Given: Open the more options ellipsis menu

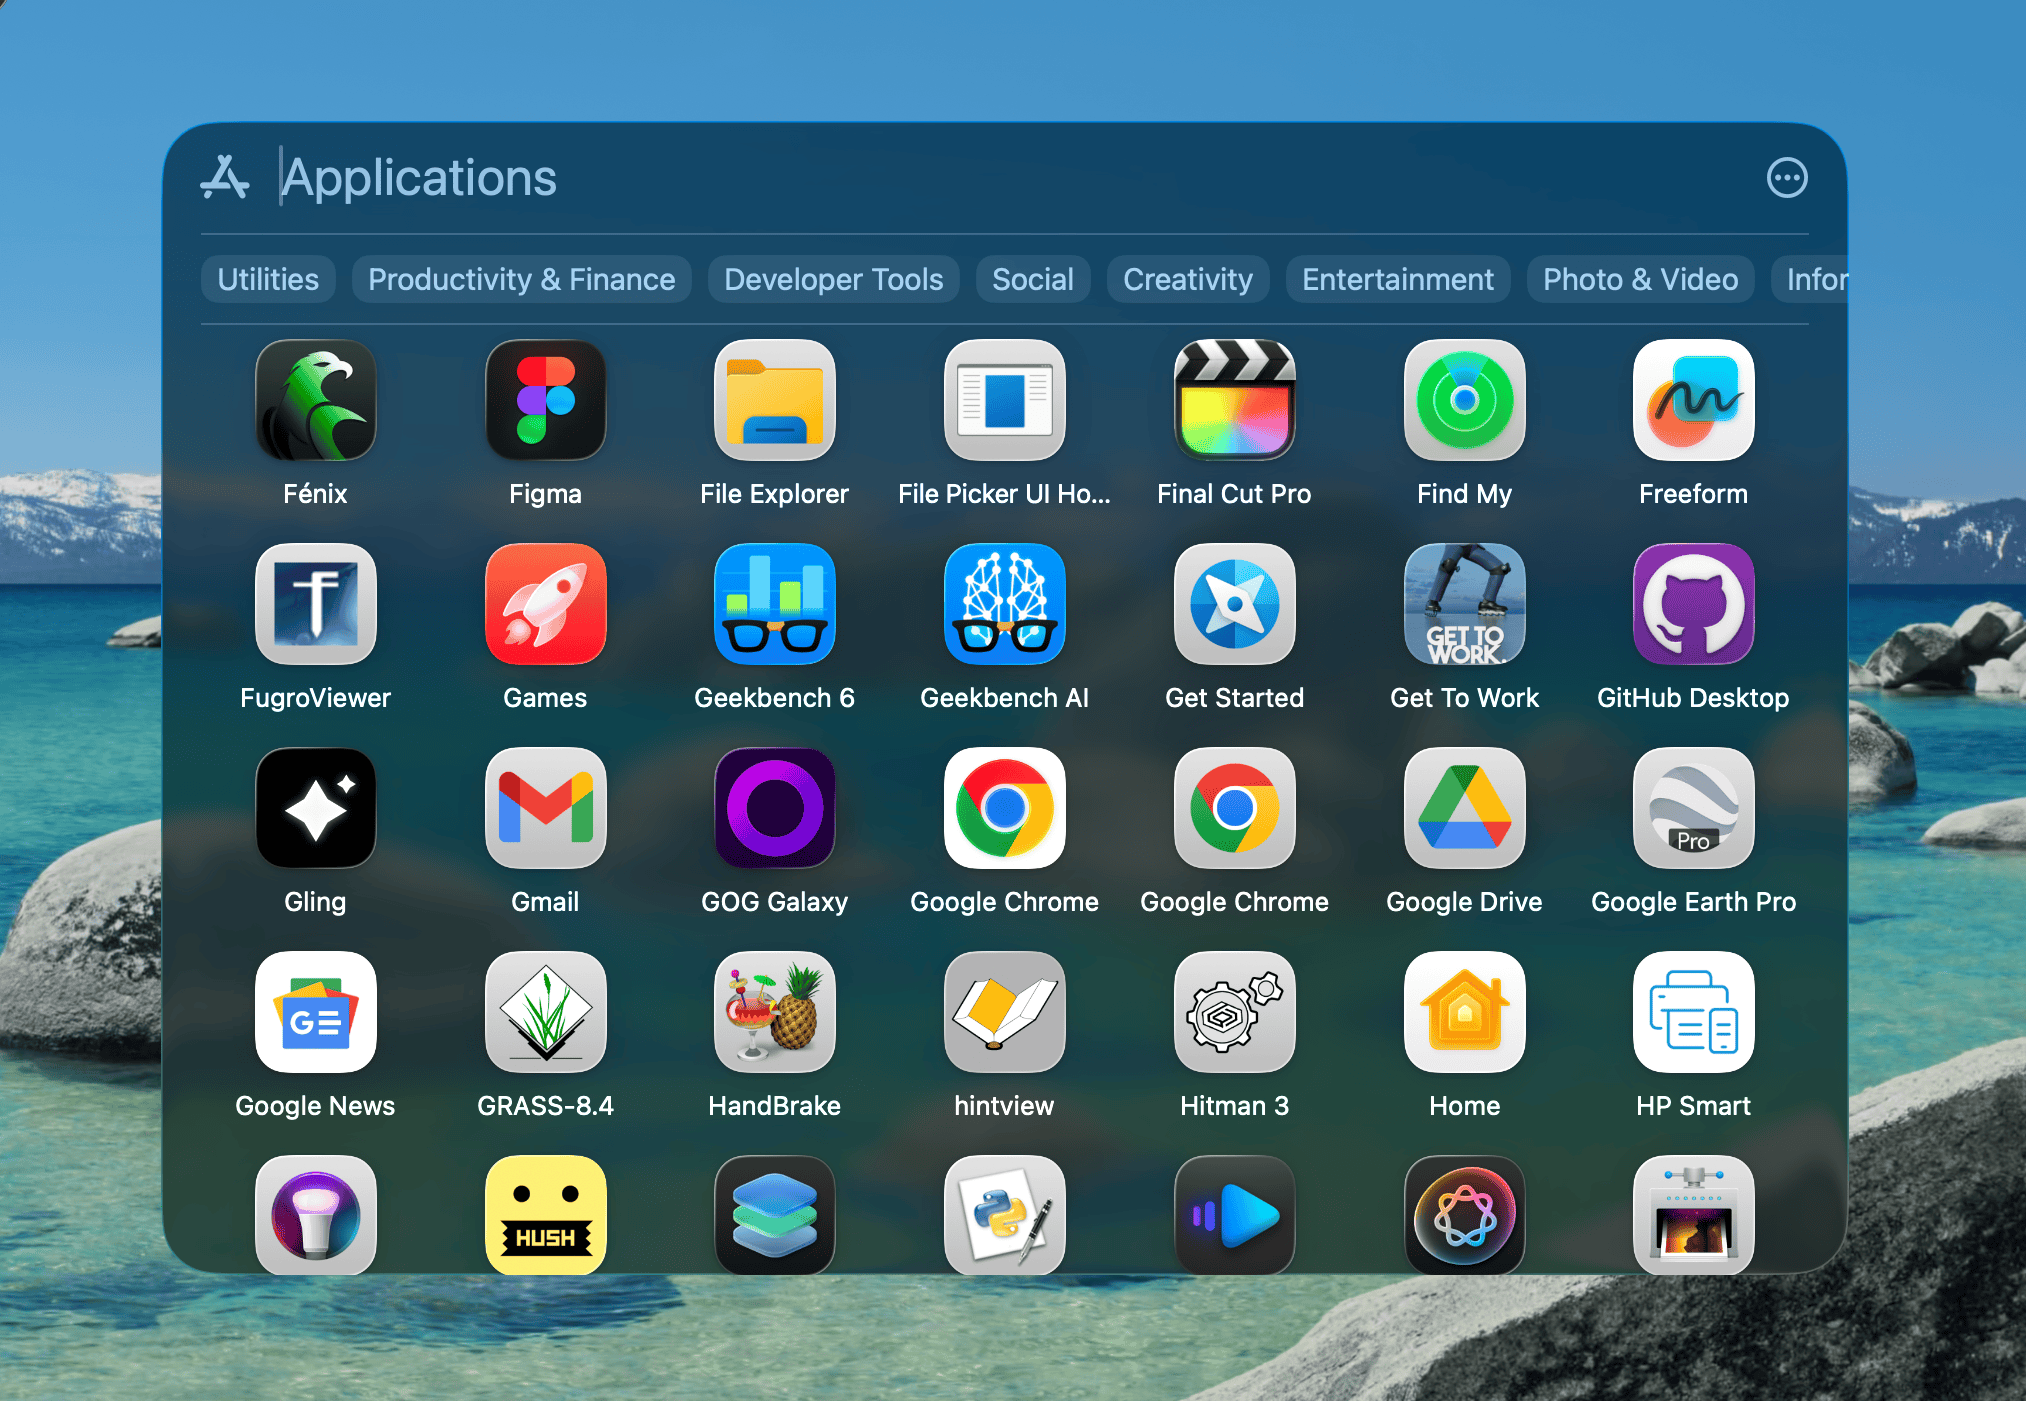Looking at the screenshot, I should [x=1786, y=178].
